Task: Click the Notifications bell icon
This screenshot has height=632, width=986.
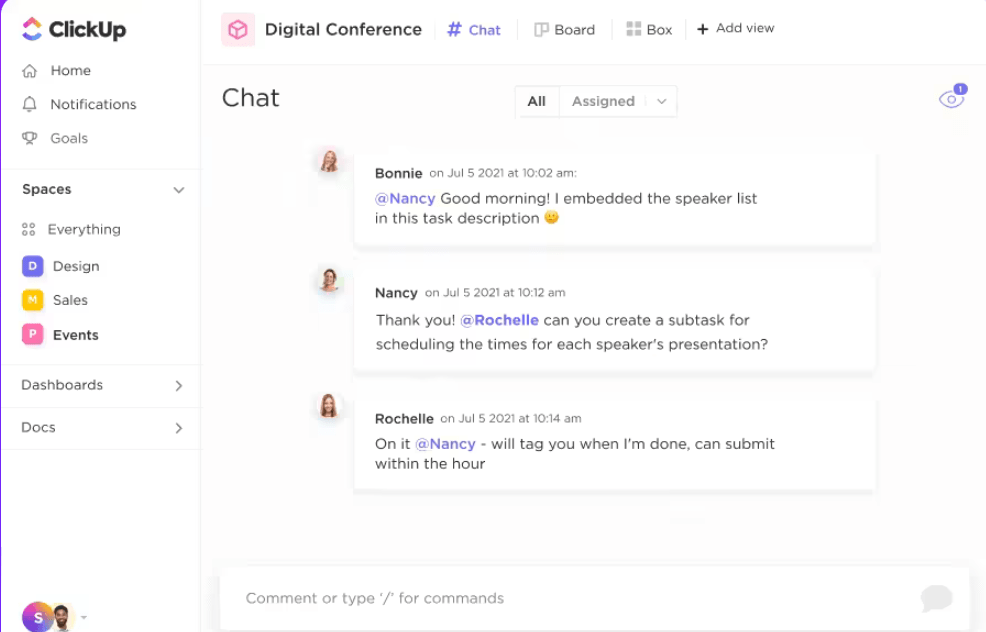Action: (x=30, y=104)
